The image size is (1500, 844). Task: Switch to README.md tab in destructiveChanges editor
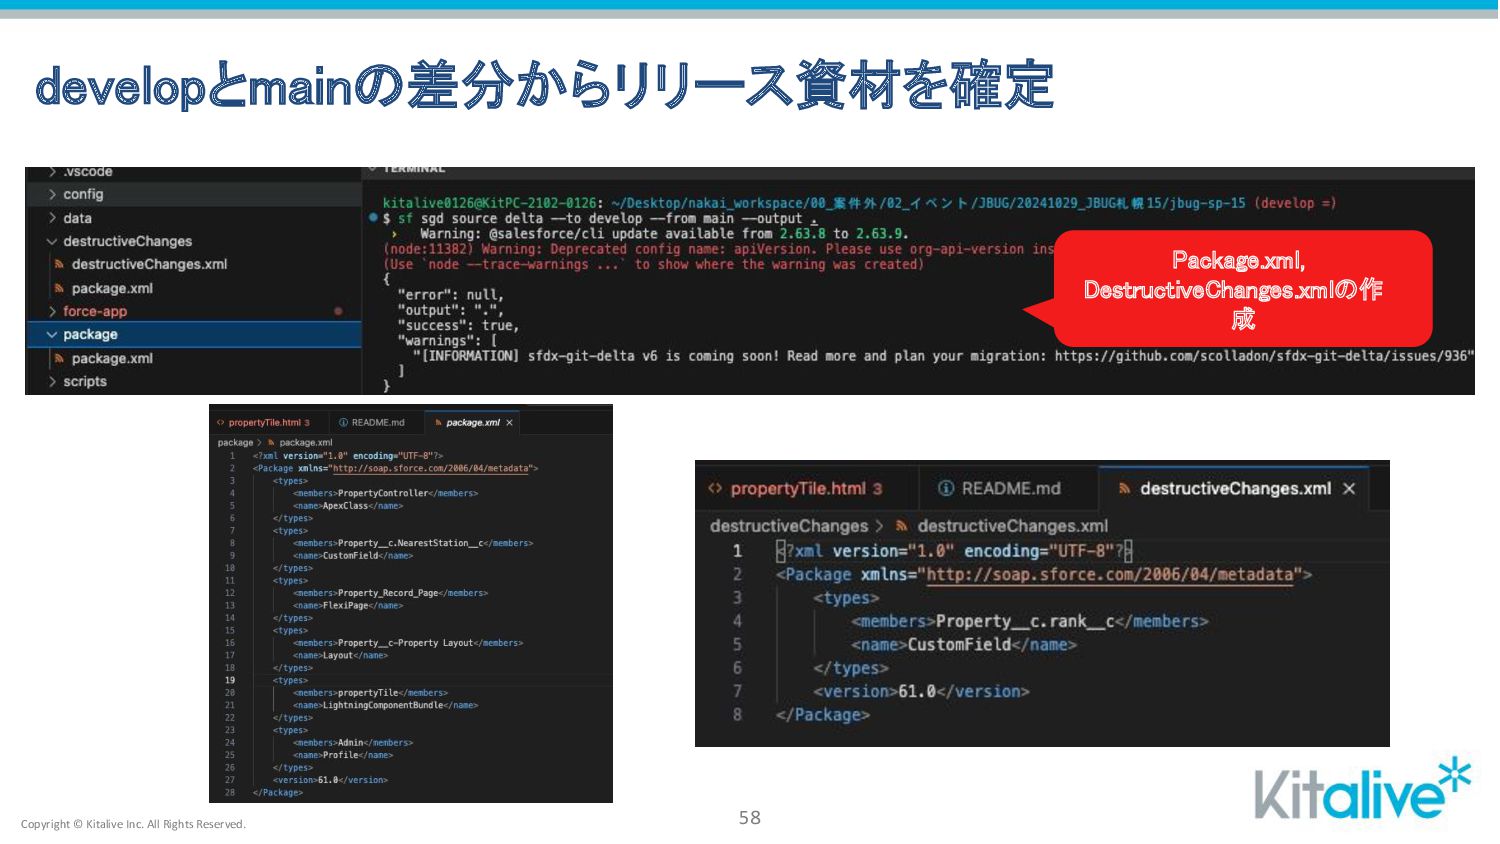click(1011, 489)
